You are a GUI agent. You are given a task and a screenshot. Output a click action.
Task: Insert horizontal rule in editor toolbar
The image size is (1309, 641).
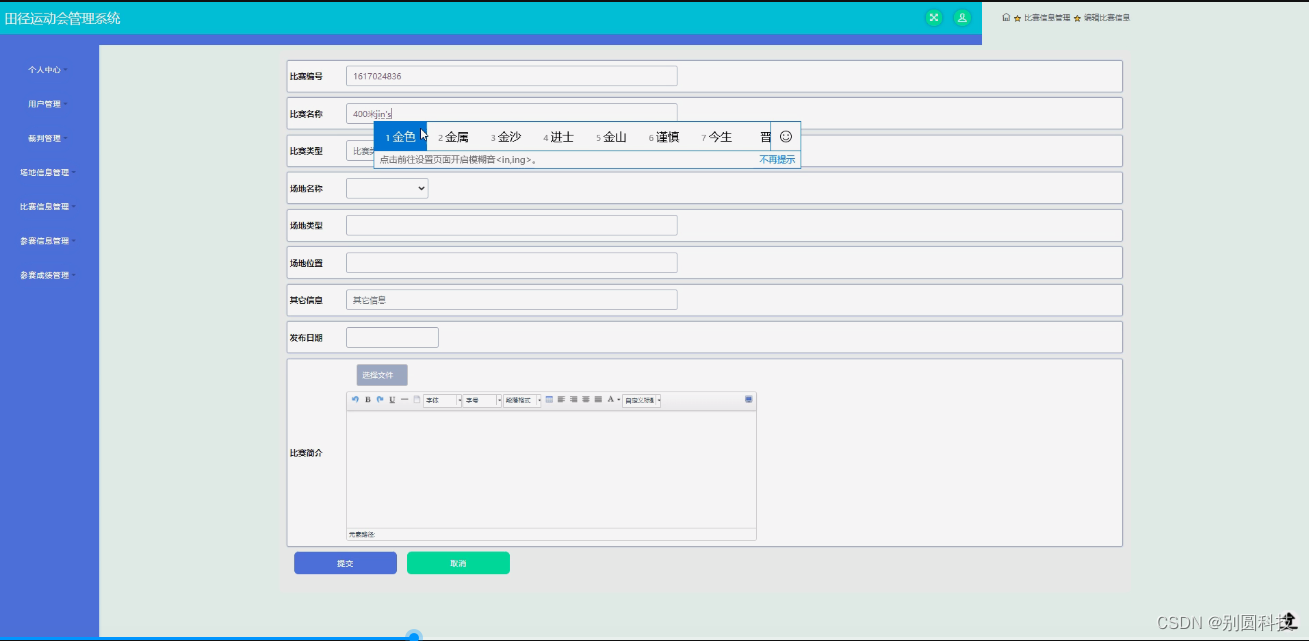click(404, 400)
